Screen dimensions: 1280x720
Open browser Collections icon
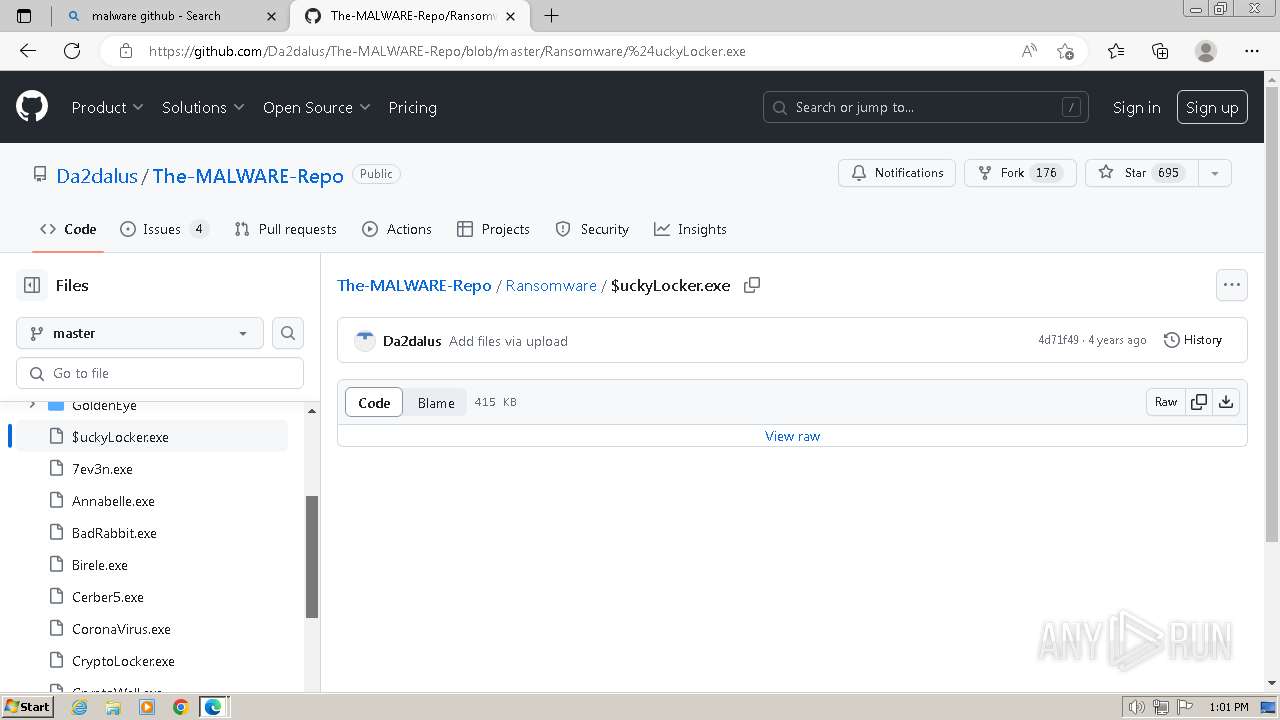click(1160, 51)
